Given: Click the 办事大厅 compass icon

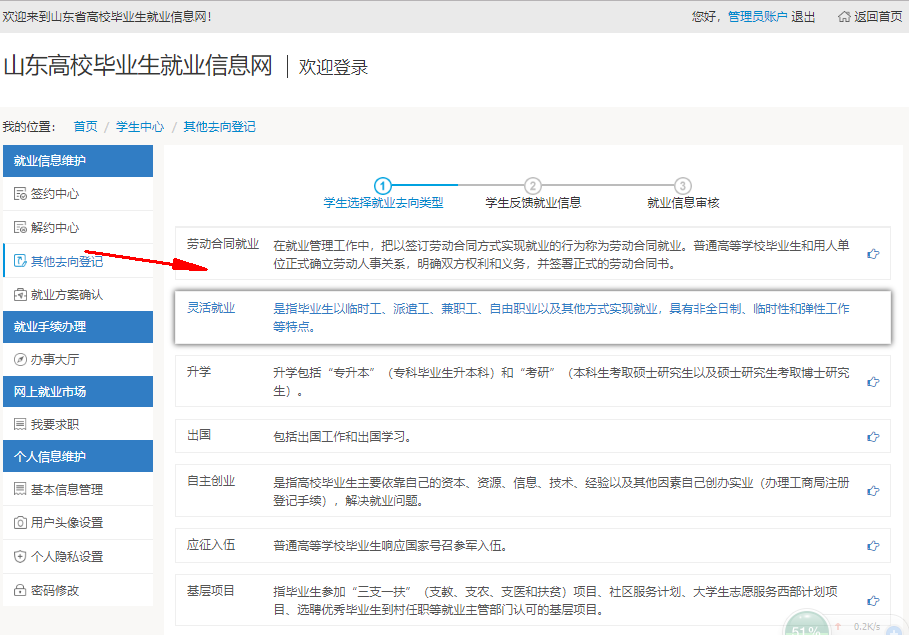Looking at the screenshot, I should [x=20, y=359].
